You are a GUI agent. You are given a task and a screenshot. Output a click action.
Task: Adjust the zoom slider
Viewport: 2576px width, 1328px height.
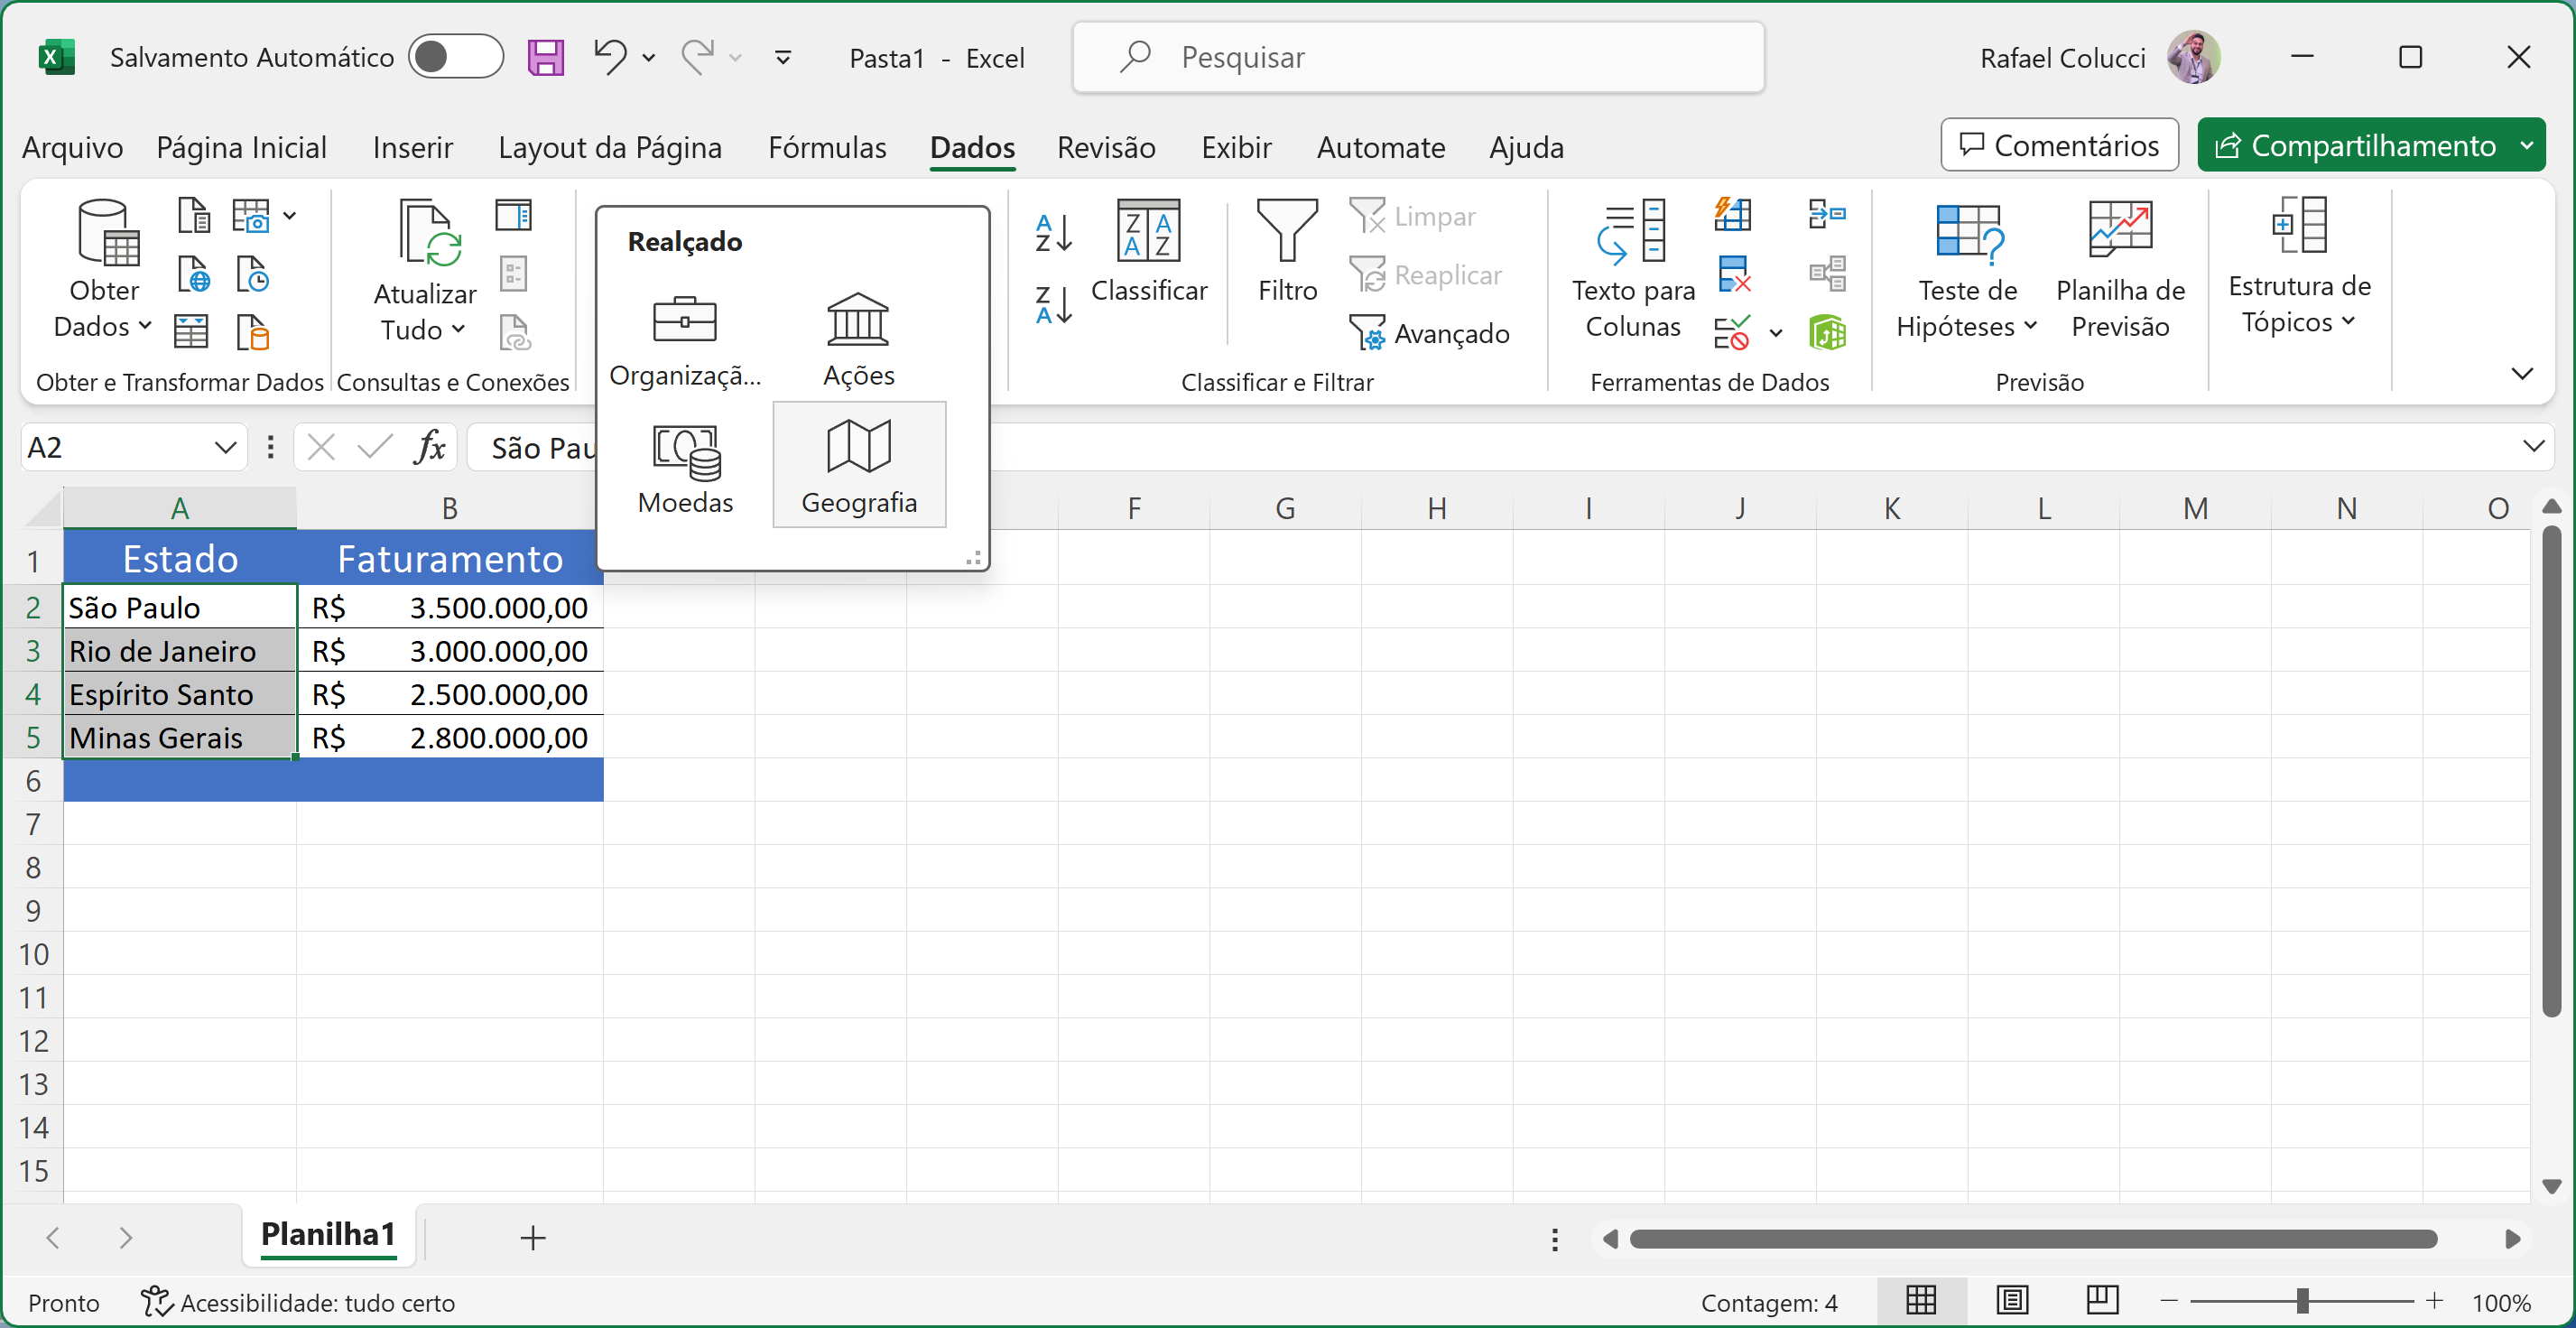point(2302,1301)
